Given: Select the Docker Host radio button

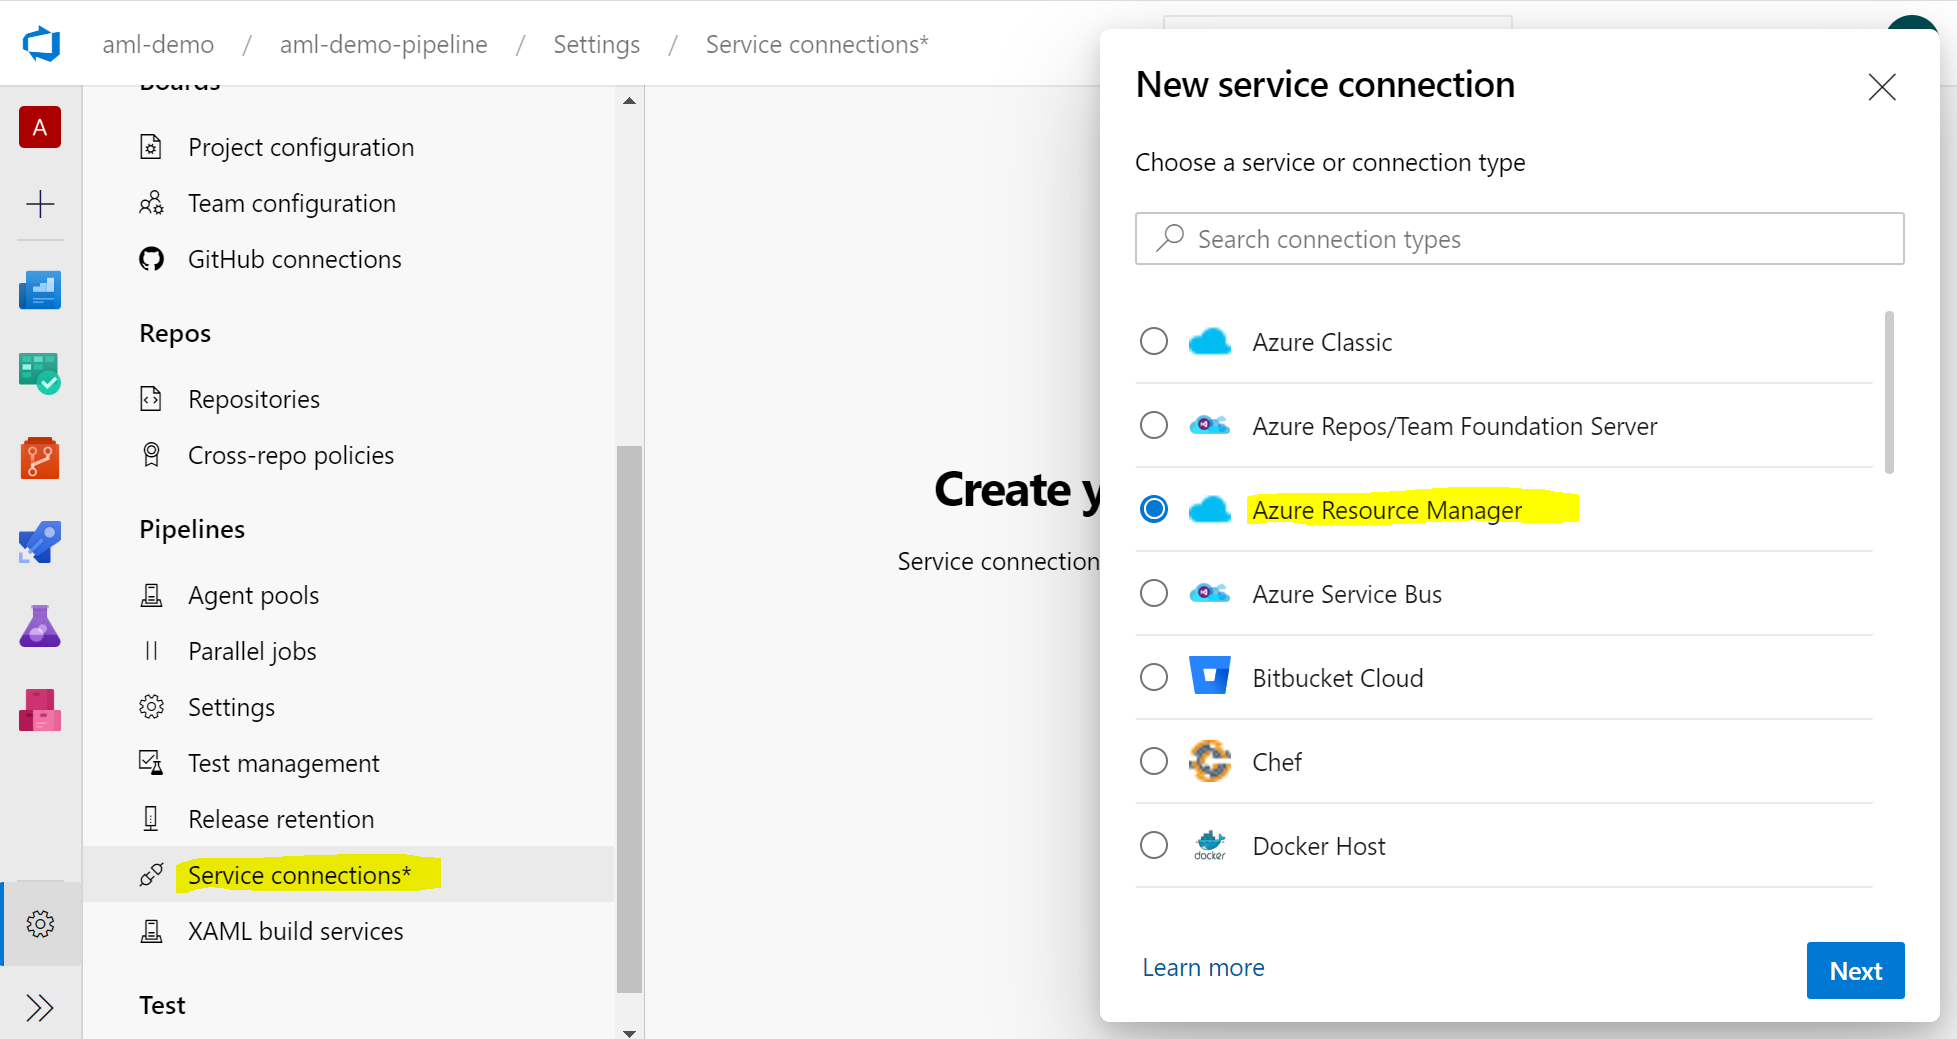Looking at the screenshot, I should [x=1154, y=845].
